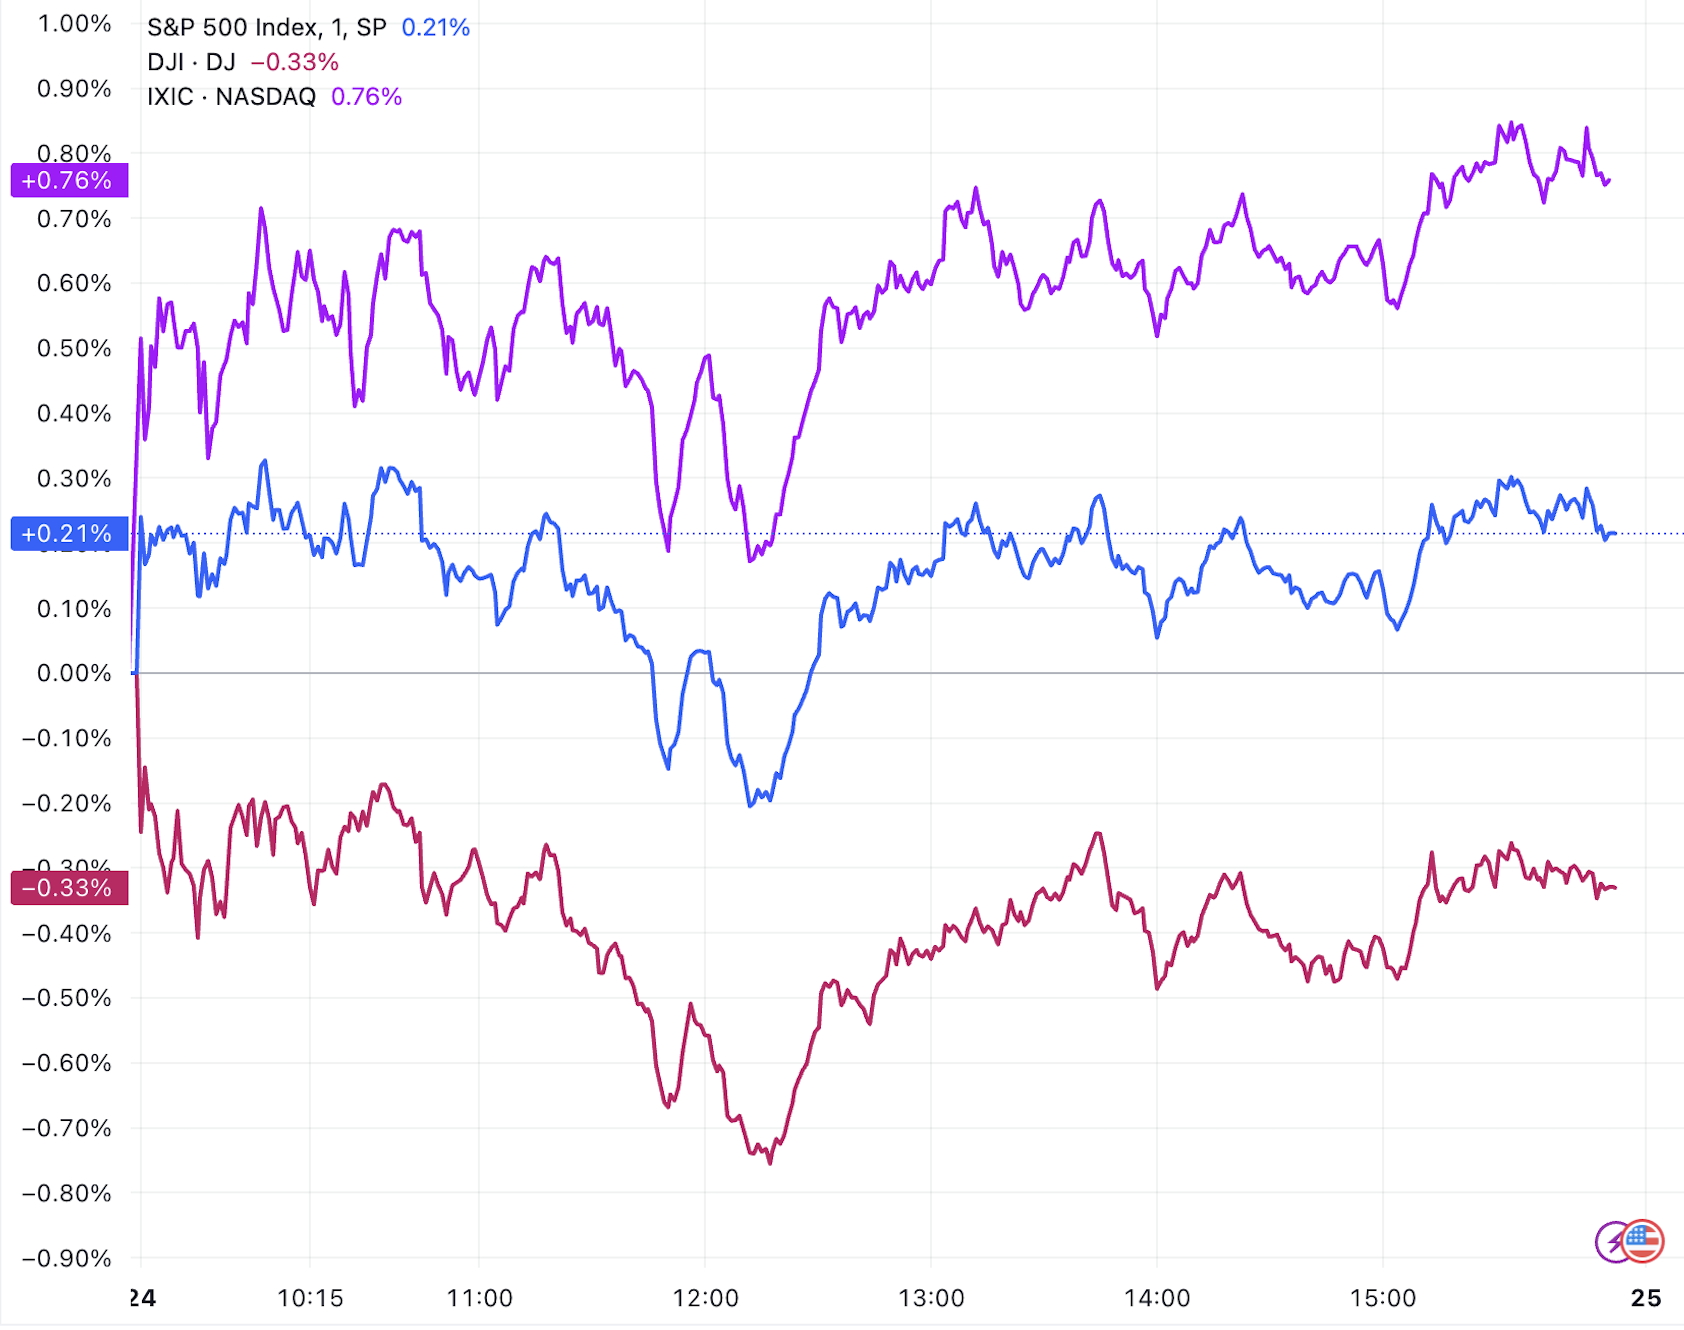Click the 12:00 time axis label

[705, 1298]
